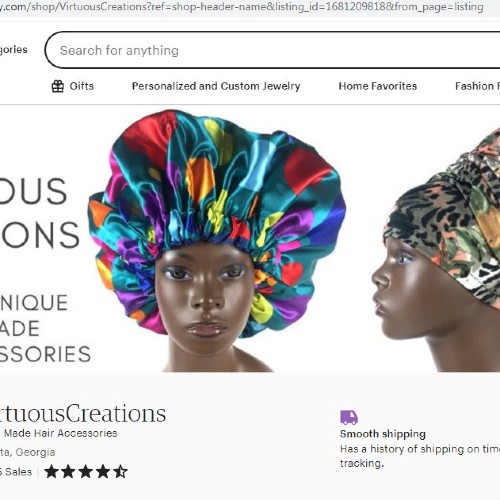Open Personalized and Custom Jewelry category
Viewport: 500px width, 500px height.
pos(216,86)
